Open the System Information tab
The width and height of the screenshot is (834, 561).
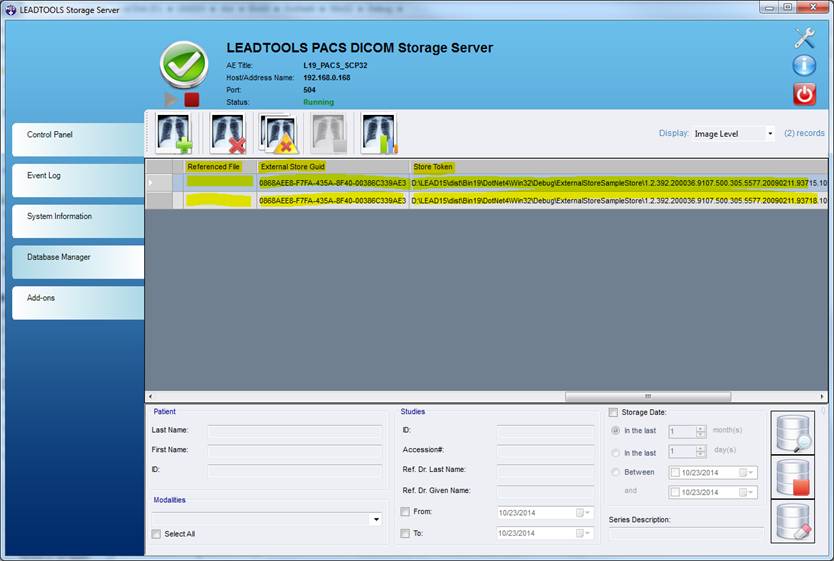[78, 221]
